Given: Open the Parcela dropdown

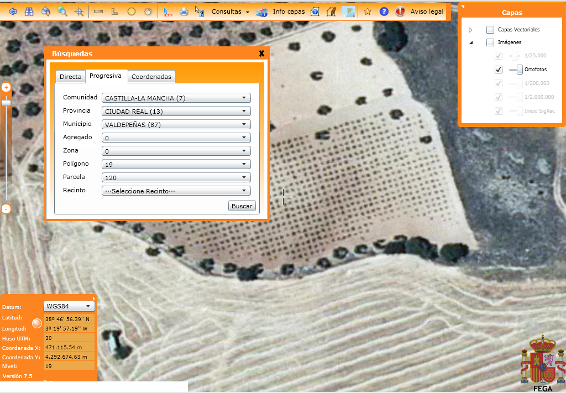Looking at the screenshot, I should [x=176, y=177].
